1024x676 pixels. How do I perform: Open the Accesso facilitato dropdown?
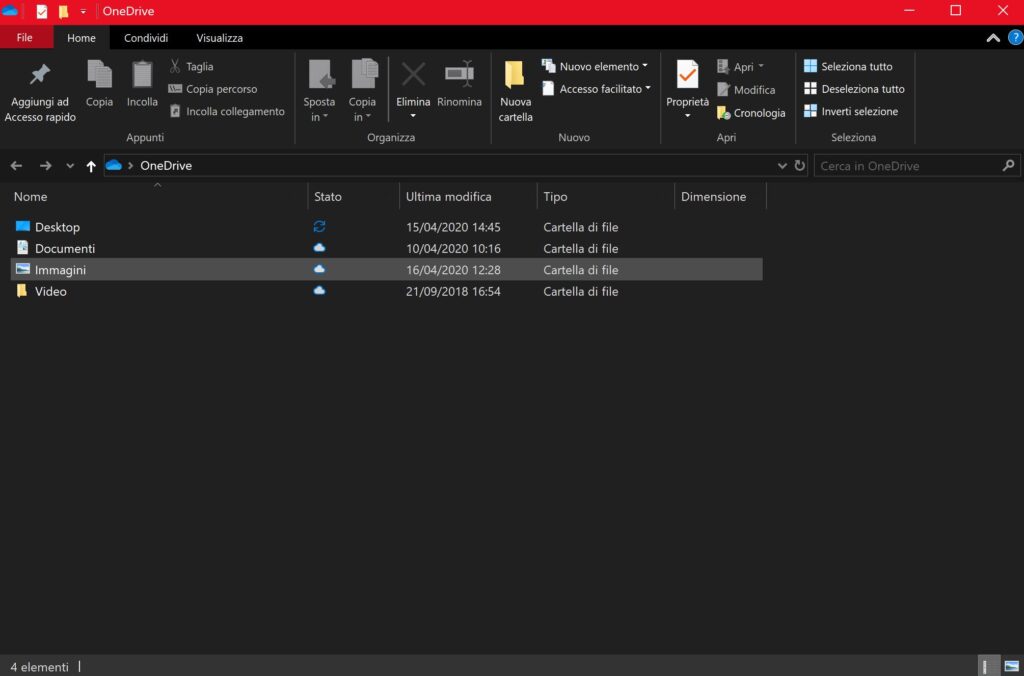click(x=596, y=89)
